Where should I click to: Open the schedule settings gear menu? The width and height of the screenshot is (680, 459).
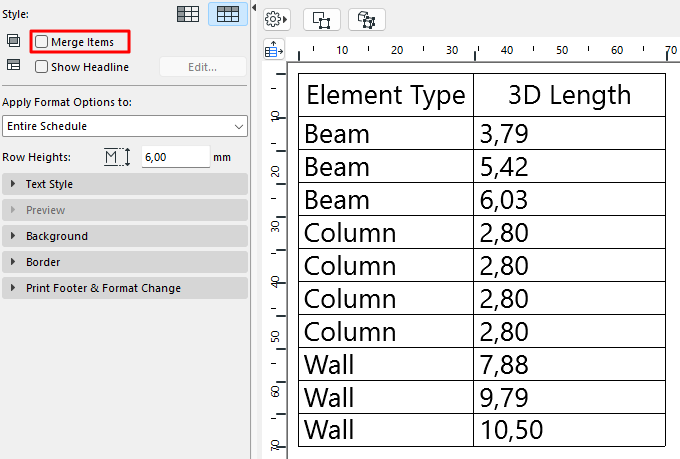276,19
